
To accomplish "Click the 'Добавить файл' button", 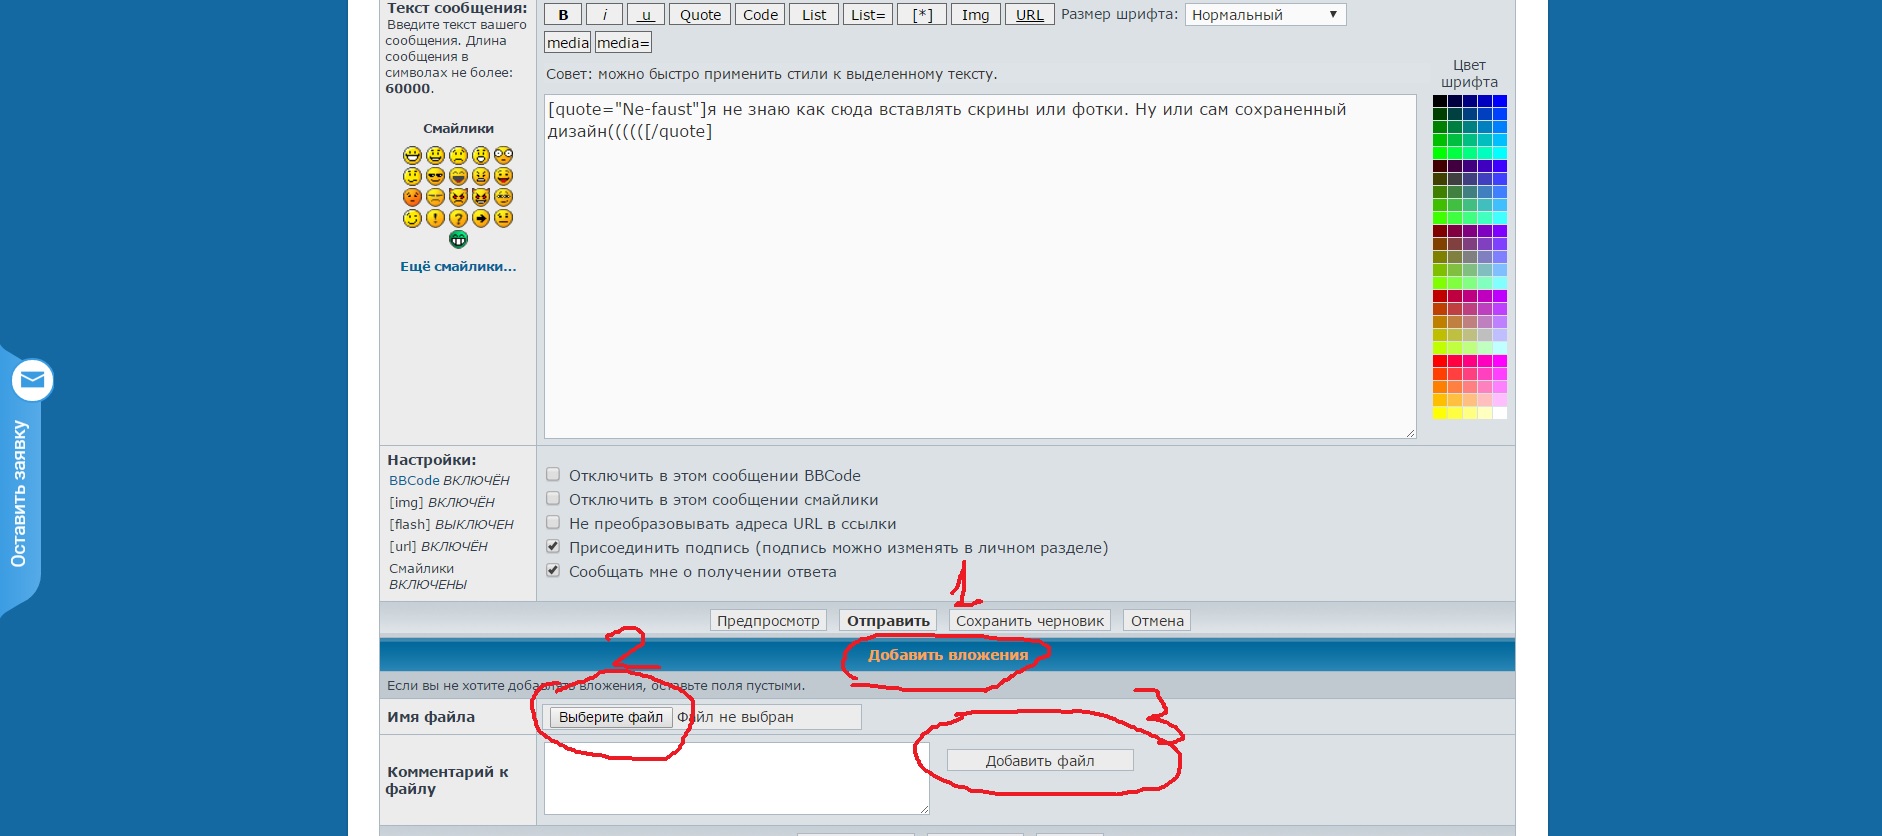I will (x=1040, y=761).
